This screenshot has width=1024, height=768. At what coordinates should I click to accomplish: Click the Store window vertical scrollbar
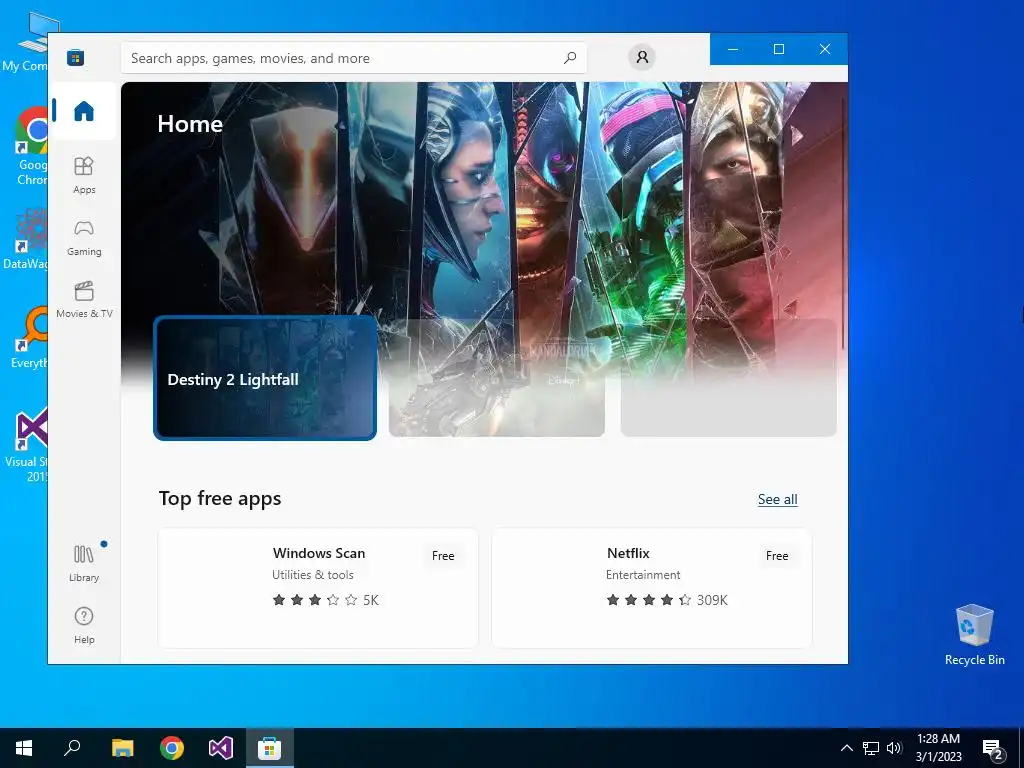click(x=844, y=222)
